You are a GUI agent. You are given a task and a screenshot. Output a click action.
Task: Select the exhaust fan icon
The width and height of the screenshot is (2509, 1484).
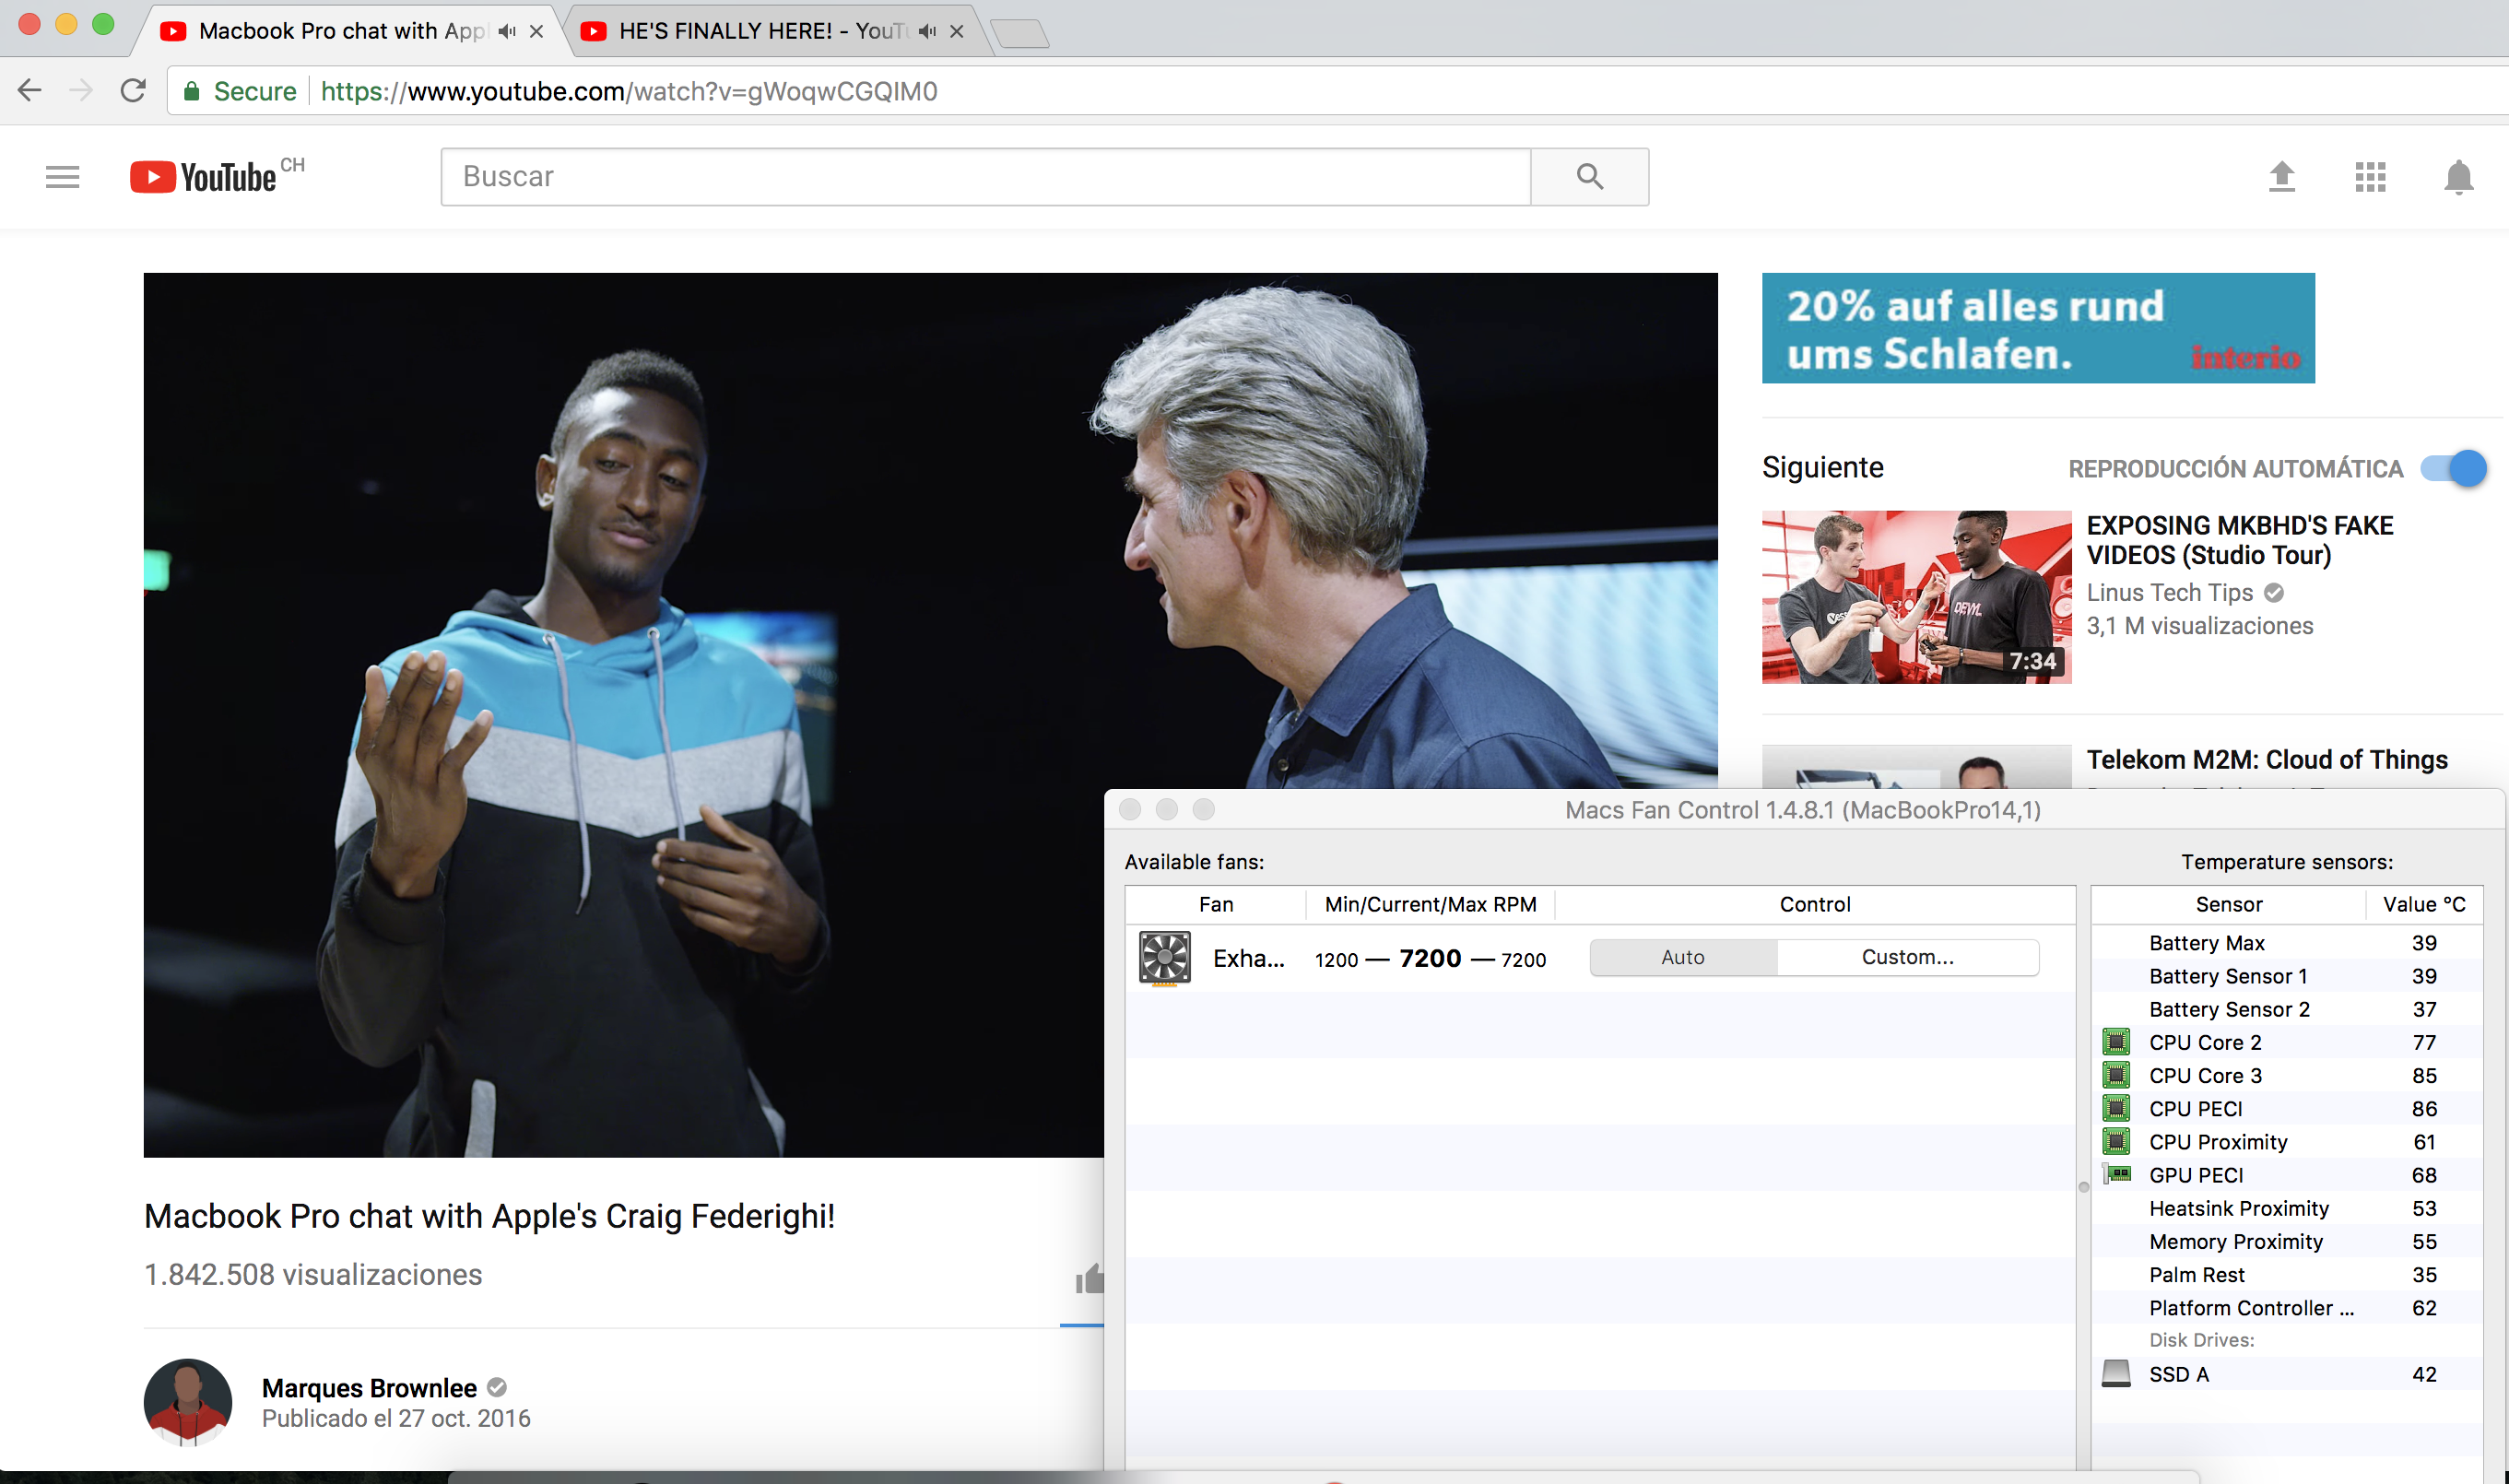[1164, 958]
